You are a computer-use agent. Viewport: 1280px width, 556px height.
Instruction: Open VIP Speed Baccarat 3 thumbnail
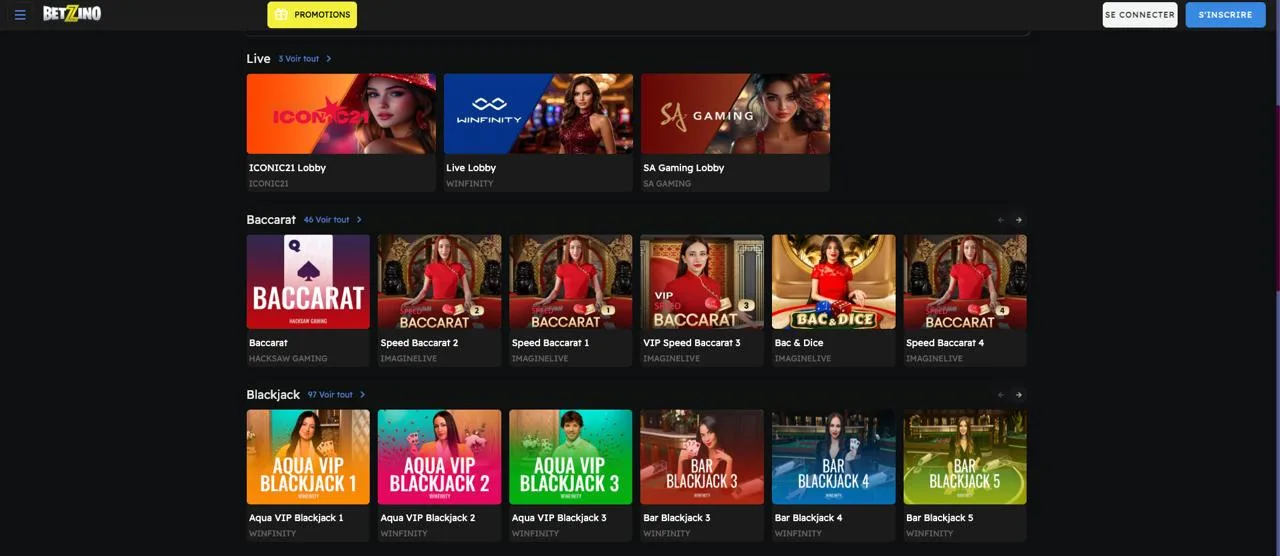coord(702,282)
